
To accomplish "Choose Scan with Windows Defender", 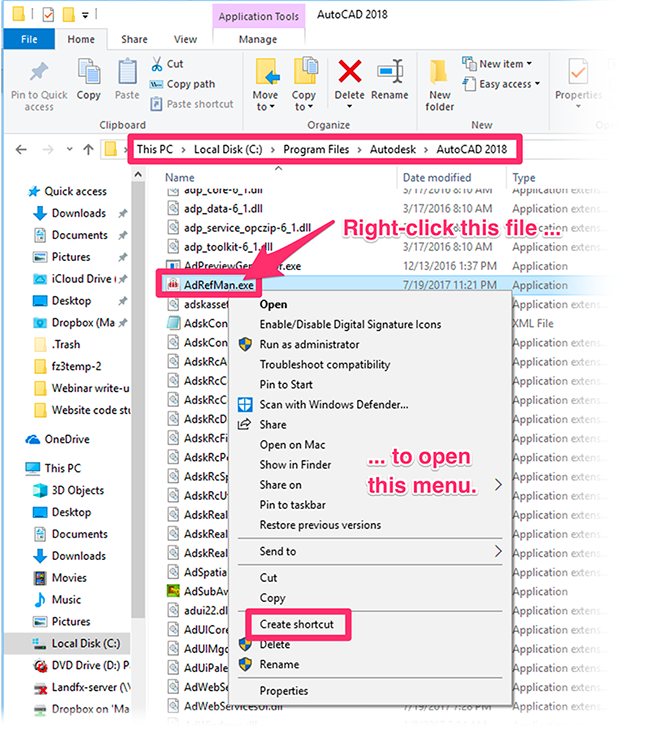I will 334,405.
